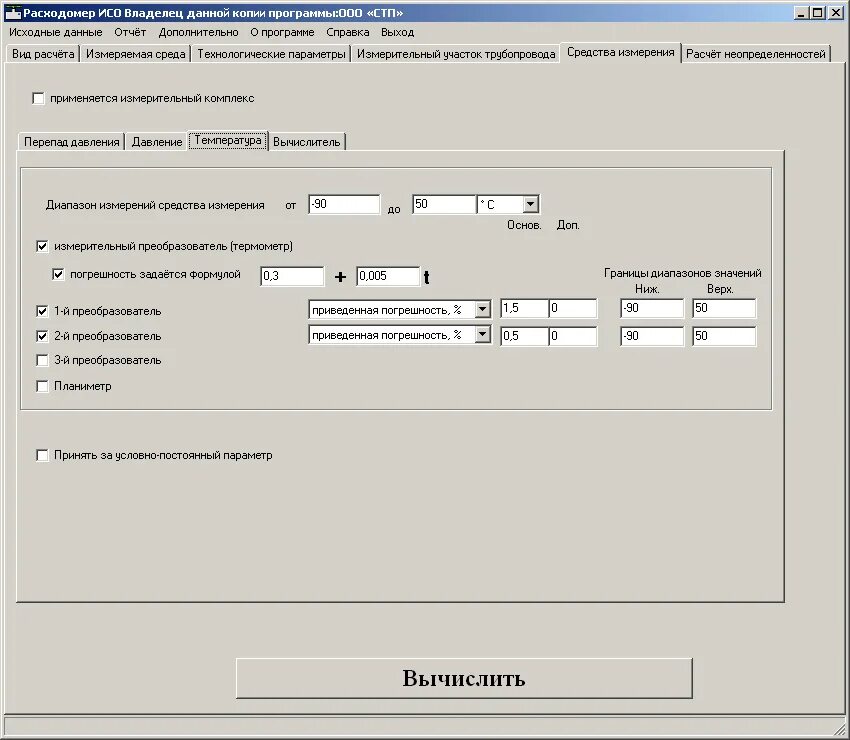The height and width of the screenshot is (740, 850).
Task: Click 1-й преобразователь additional error field
Action: tap(573, 308)
